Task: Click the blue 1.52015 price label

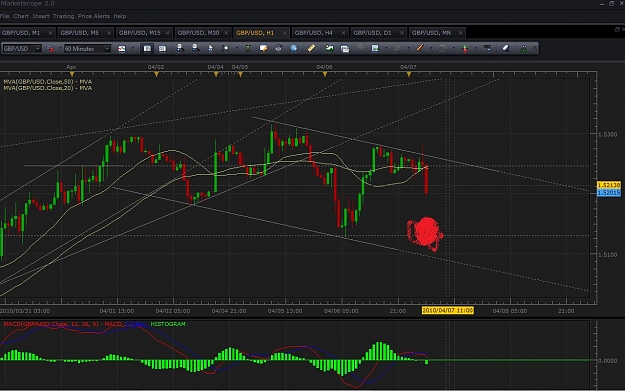Action: 609,193
